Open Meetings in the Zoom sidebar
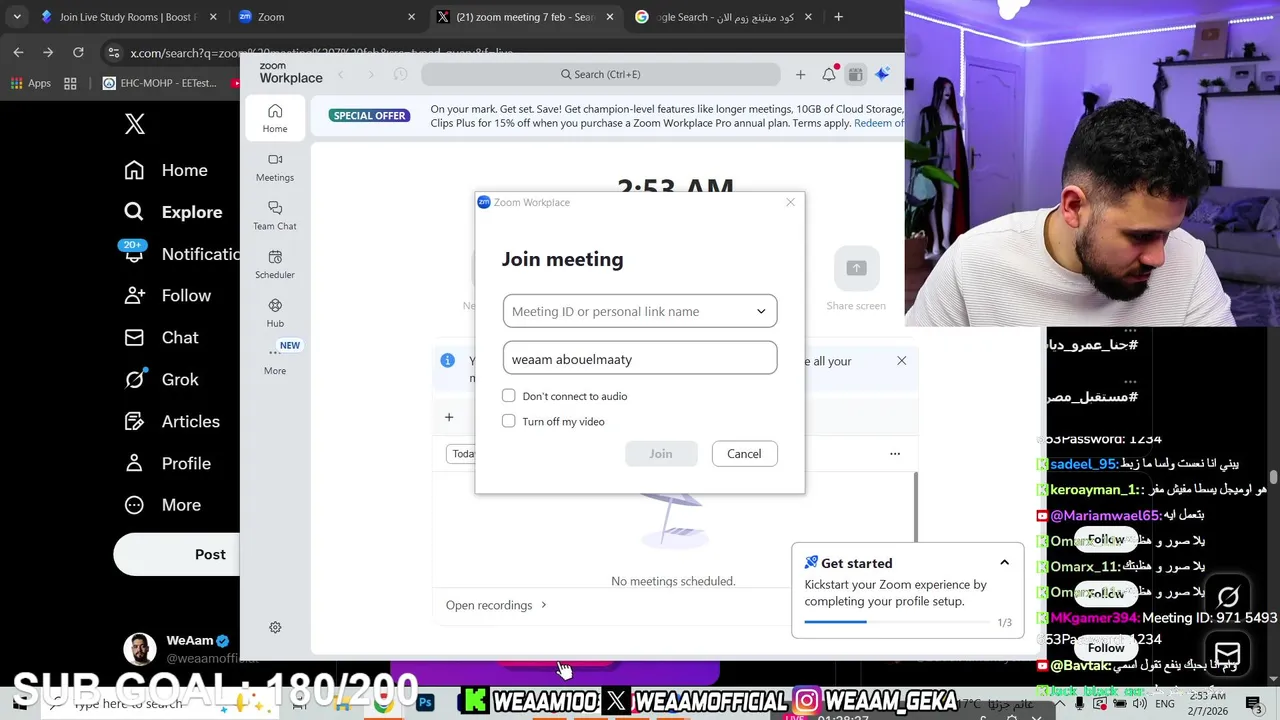 click(x=275, y=167)
